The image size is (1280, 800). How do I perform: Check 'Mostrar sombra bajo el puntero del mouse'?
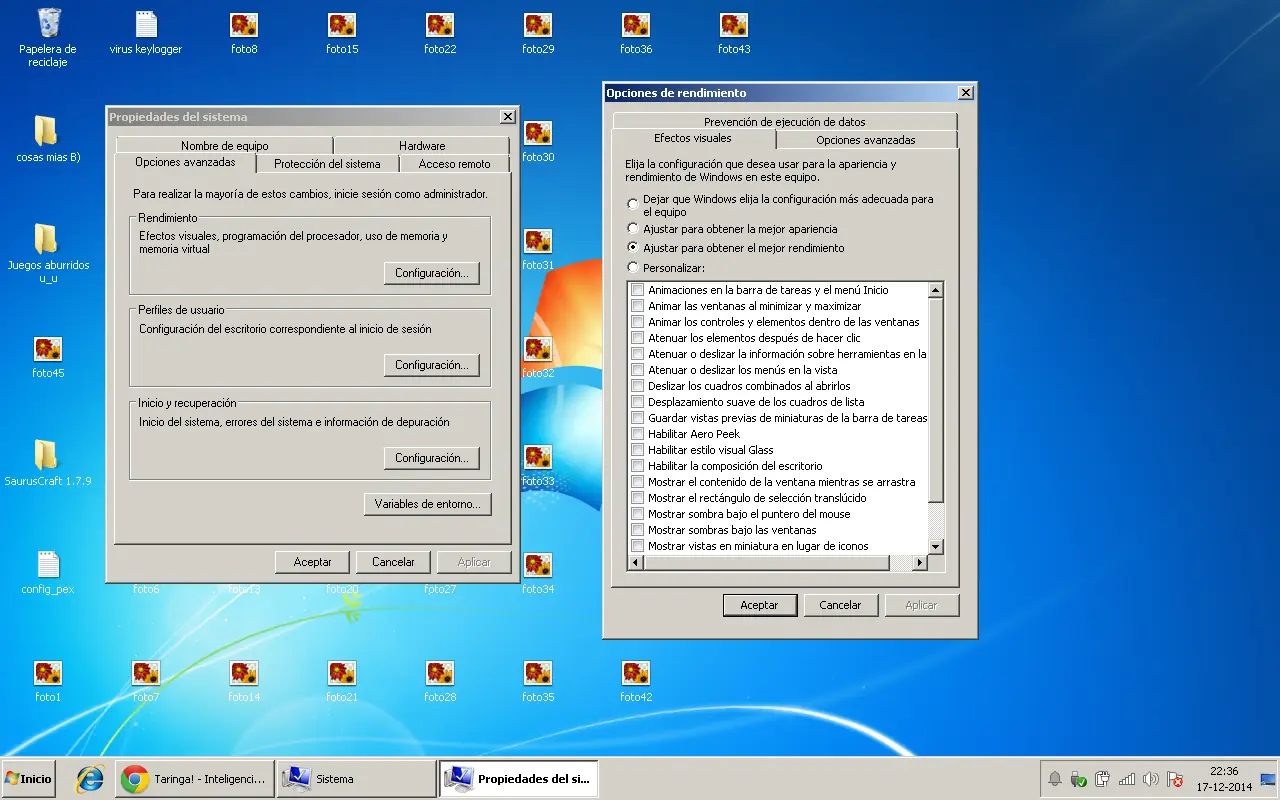[x=637, y=514]
